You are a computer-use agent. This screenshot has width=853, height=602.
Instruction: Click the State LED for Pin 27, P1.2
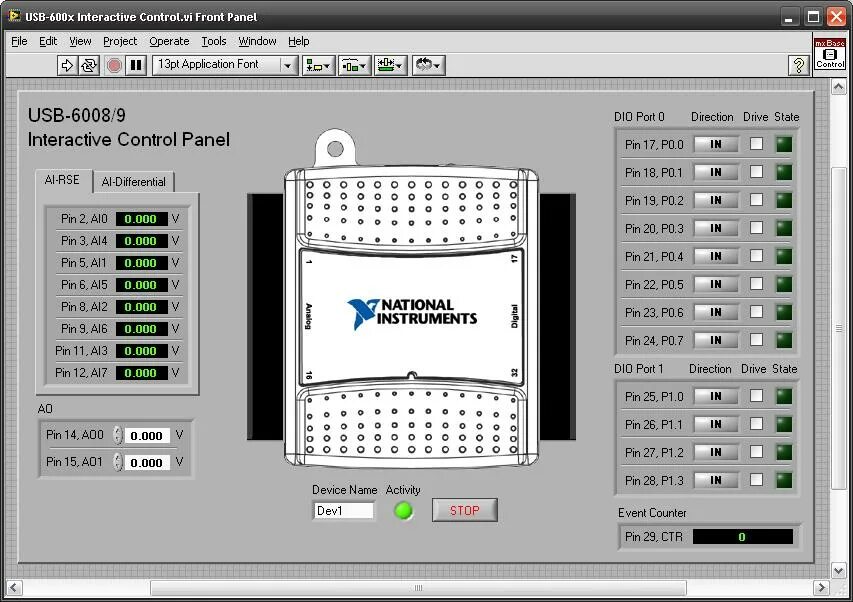click(x=784, y=452)
